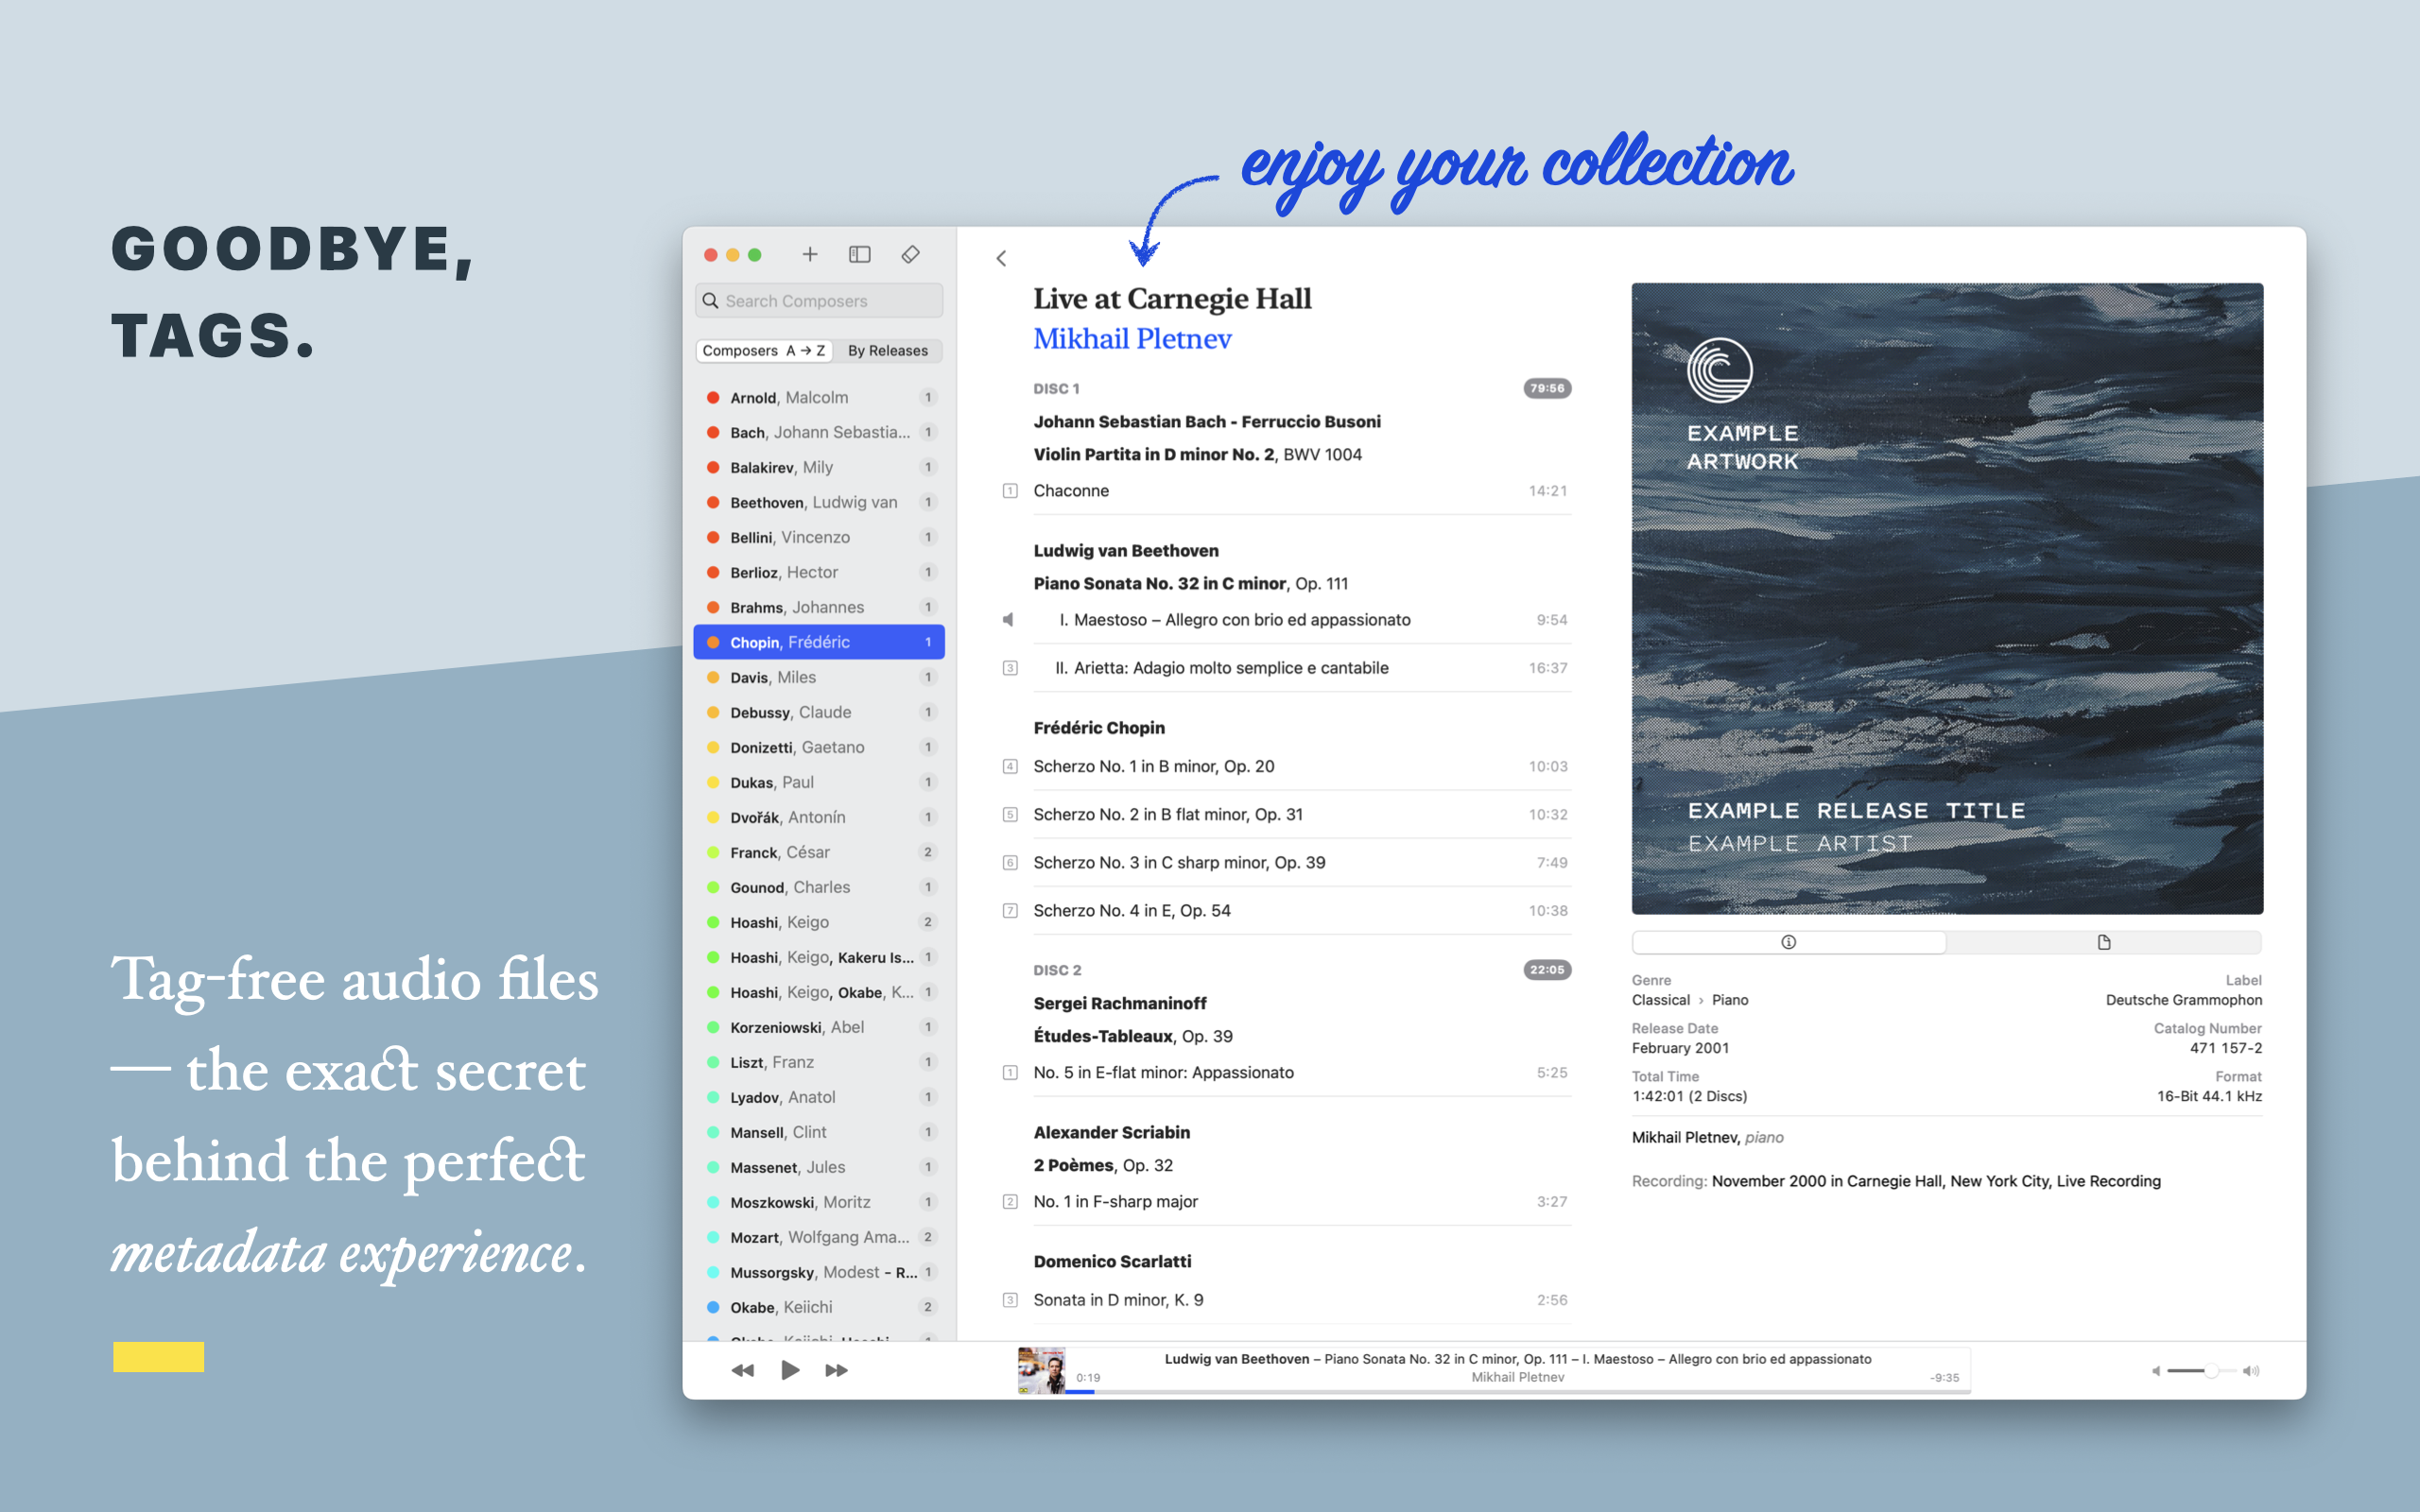Image resolution: width=2420 pixels, height=1512 pixels.
Task: Select Okabe, Keiichi with count 2
Action: point(819,1308)
